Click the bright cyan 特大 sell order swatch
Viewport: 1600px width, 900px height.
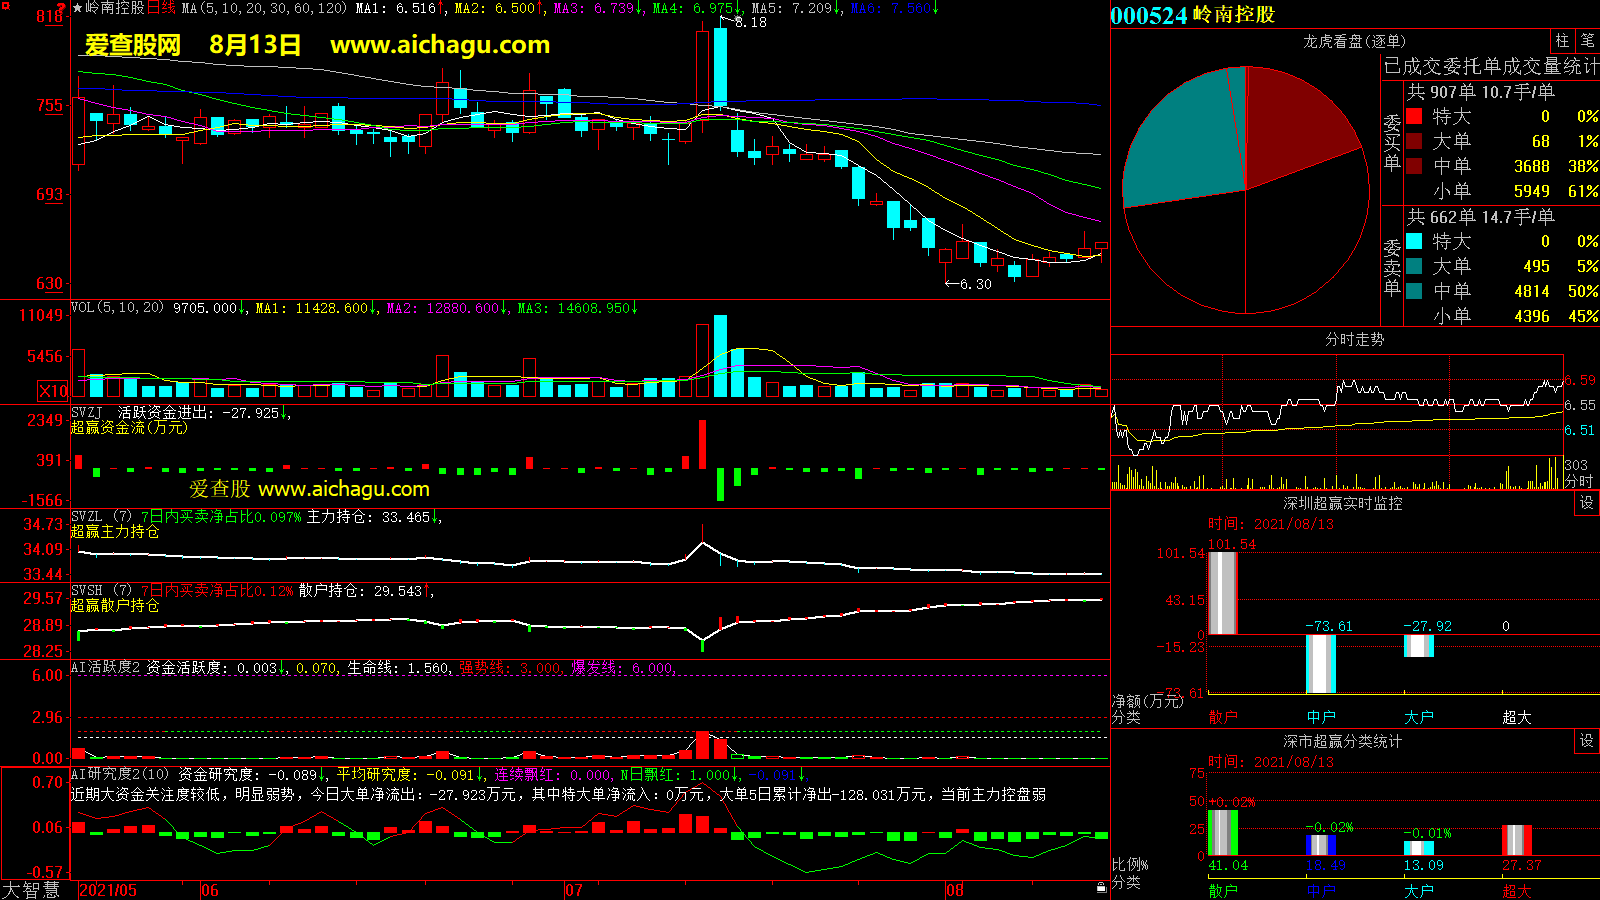[x=1414, y=241]
